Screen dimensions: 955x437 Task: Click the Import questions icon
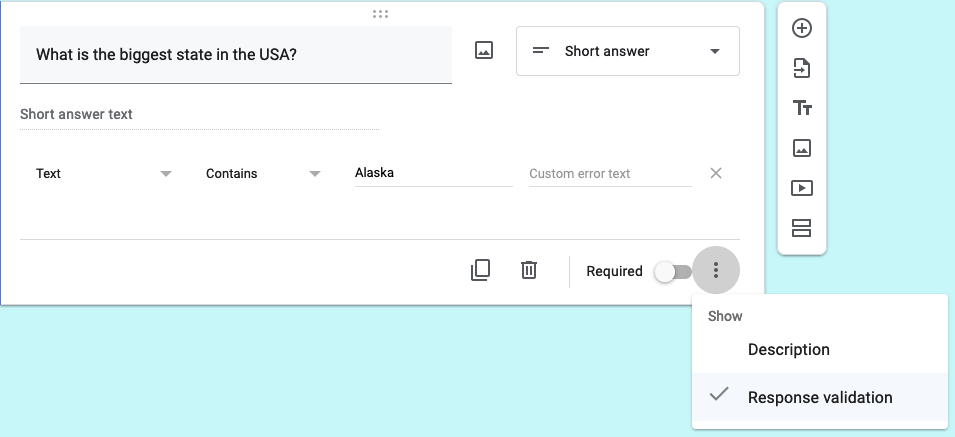click(x=801, y=68)
